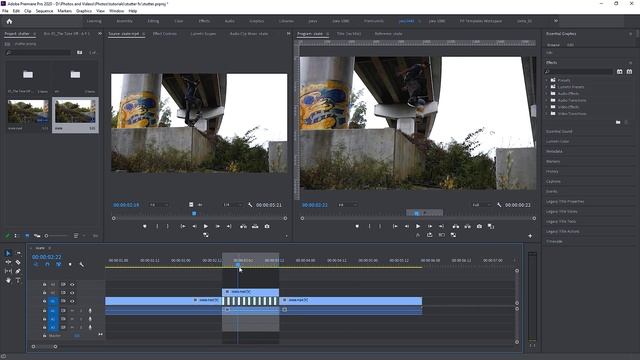Select the Track Select Forward tool
640x360 pixels.
(18, 253)
